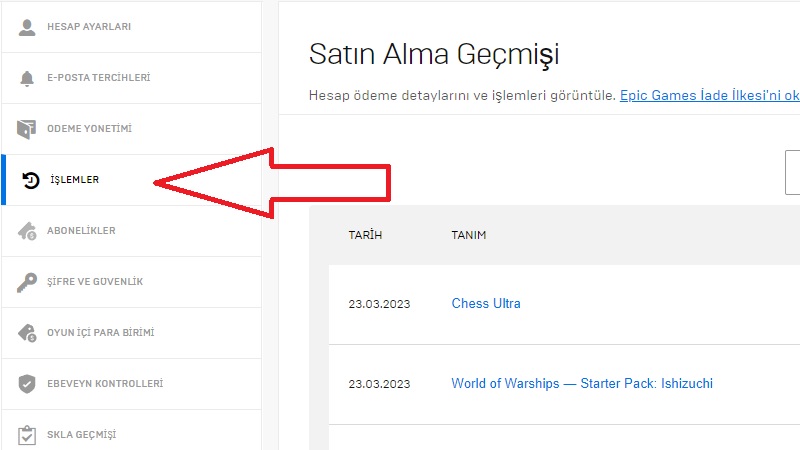
Task: Open the Epic Games İade İlkesi link
Action: [x=710, y=95]
